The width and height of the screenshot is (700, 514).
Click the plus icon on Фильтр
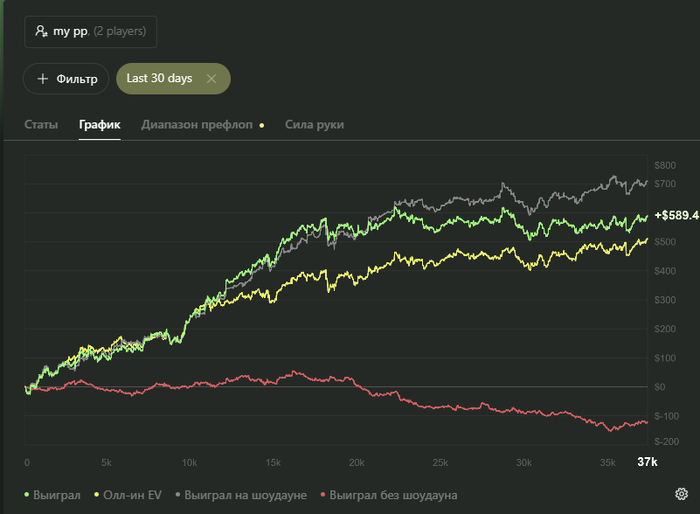[x=43, y=78]
